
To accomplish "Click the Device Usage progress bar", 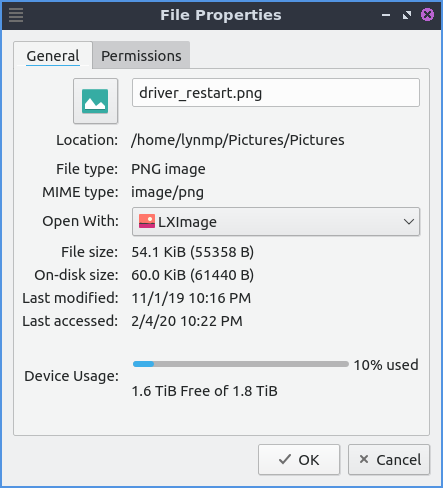I will tap(241, 364).
